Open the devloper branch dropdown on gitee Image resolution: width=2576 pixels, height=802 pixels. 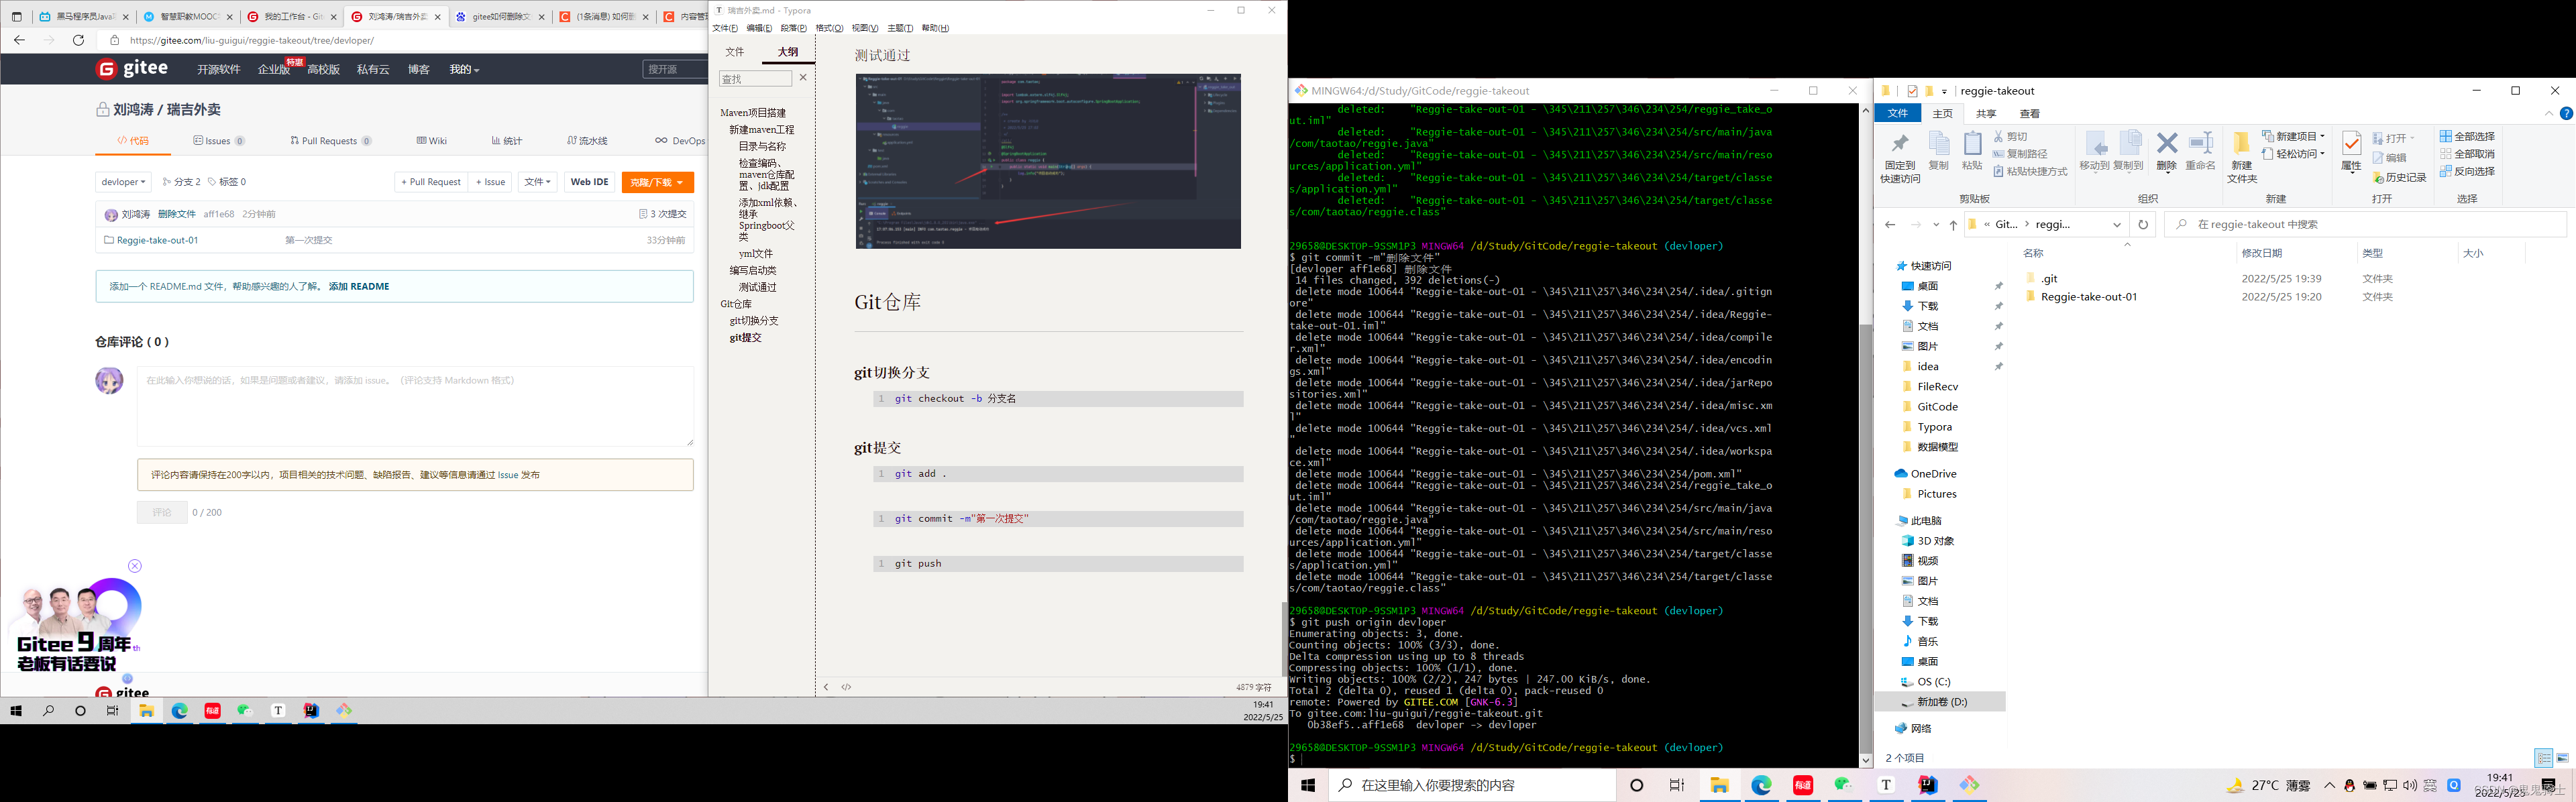(124, 182)
